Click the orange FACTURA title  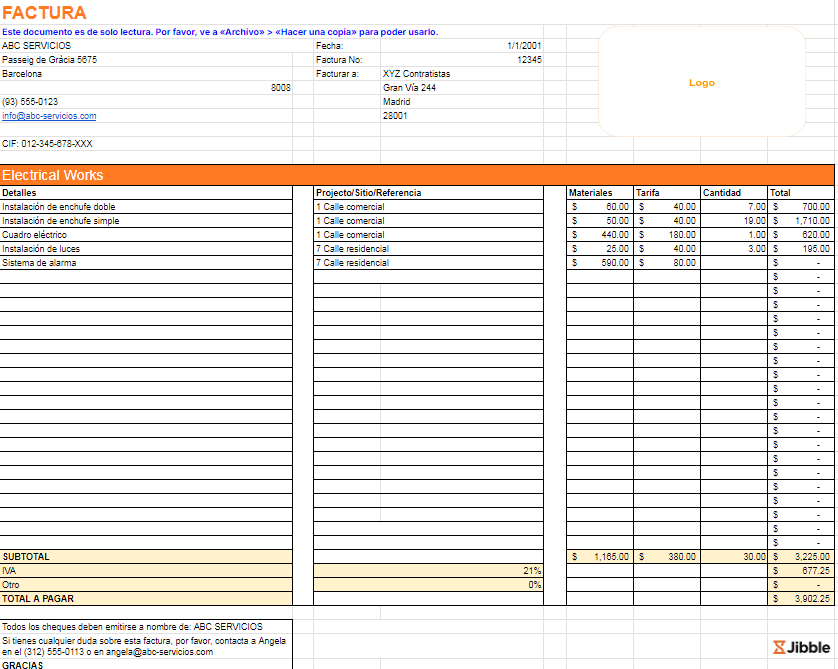click(x=44, y=13)
